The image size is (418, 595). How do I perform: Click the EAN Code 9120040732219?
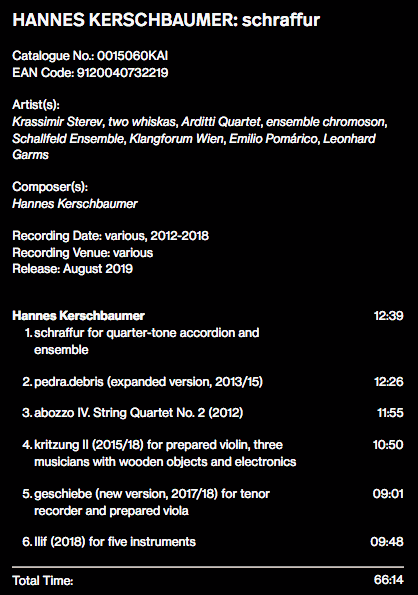(123, 72)
